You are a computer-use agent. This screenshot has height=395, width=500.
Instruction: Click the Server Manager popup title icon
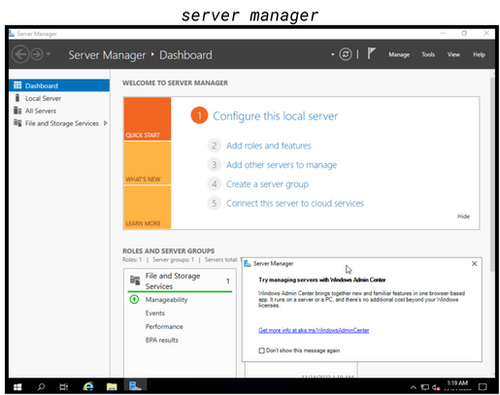[x=247, y=264]
